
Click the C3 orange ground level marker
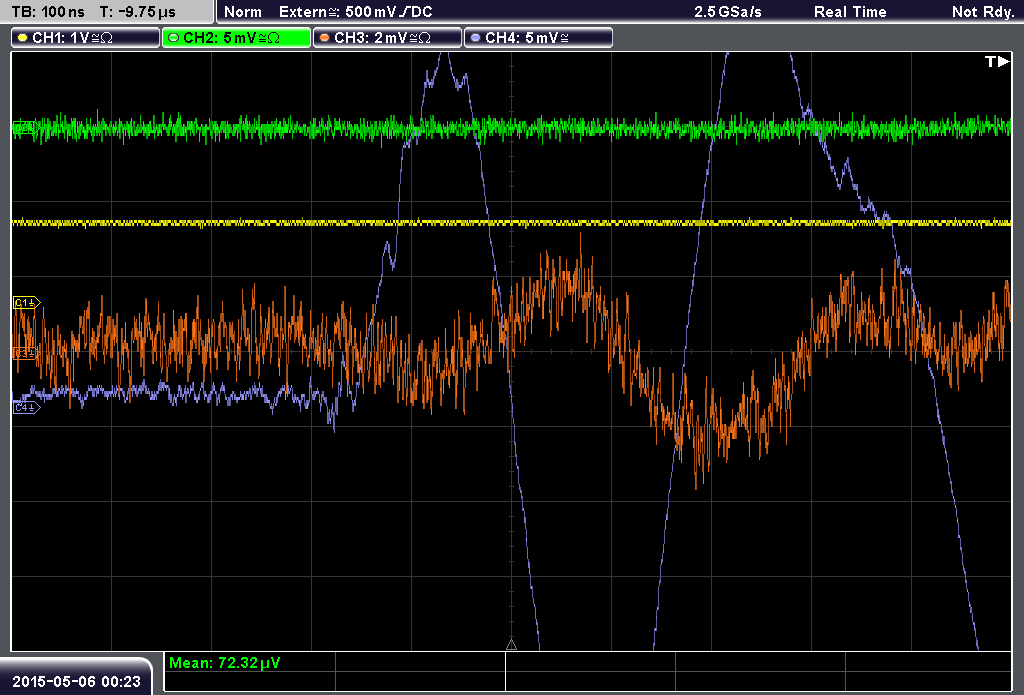26,353
